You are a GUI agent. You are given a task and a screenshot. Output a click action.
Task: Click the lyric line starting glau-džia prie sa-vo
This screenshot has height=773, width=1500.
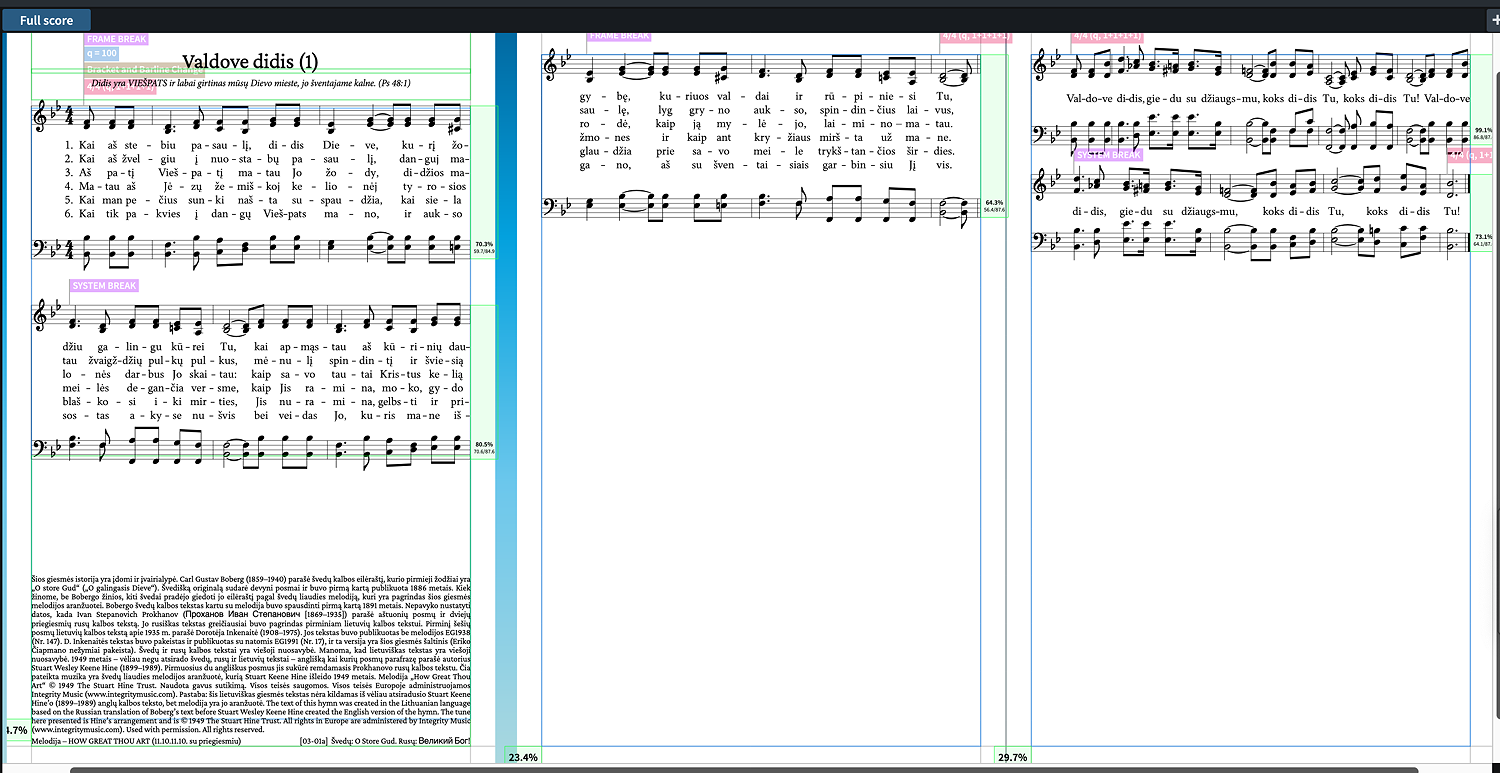tap(766, 151)
